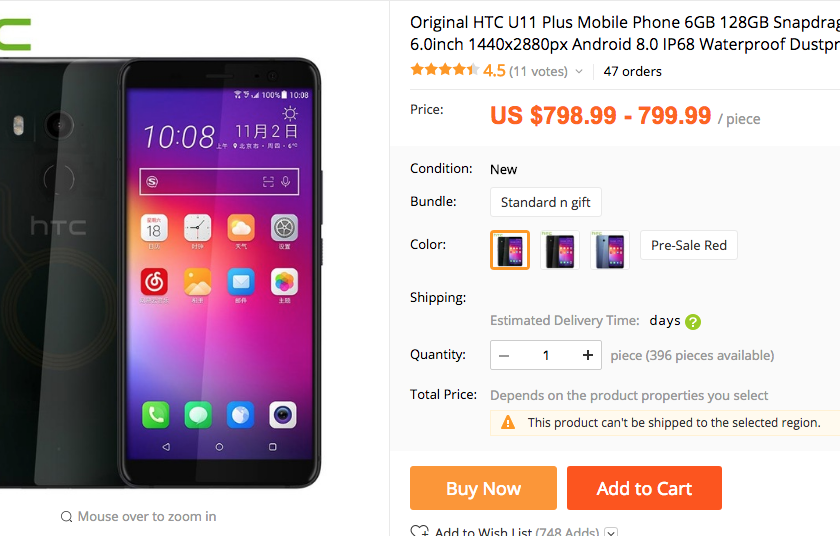Click the quantity input field
Screen dimensions: 840x536
tap(546, 355)
